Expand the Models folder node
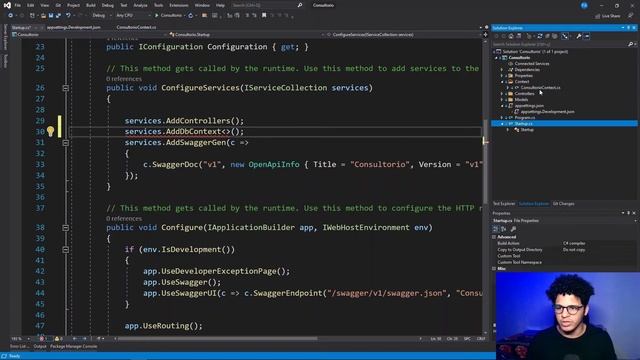The height and width of the screenshot is (360, 640). coord(502,100)
